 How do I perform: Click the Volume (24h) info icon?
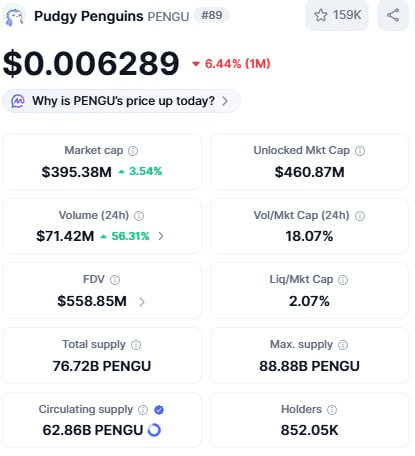point(139,216)
